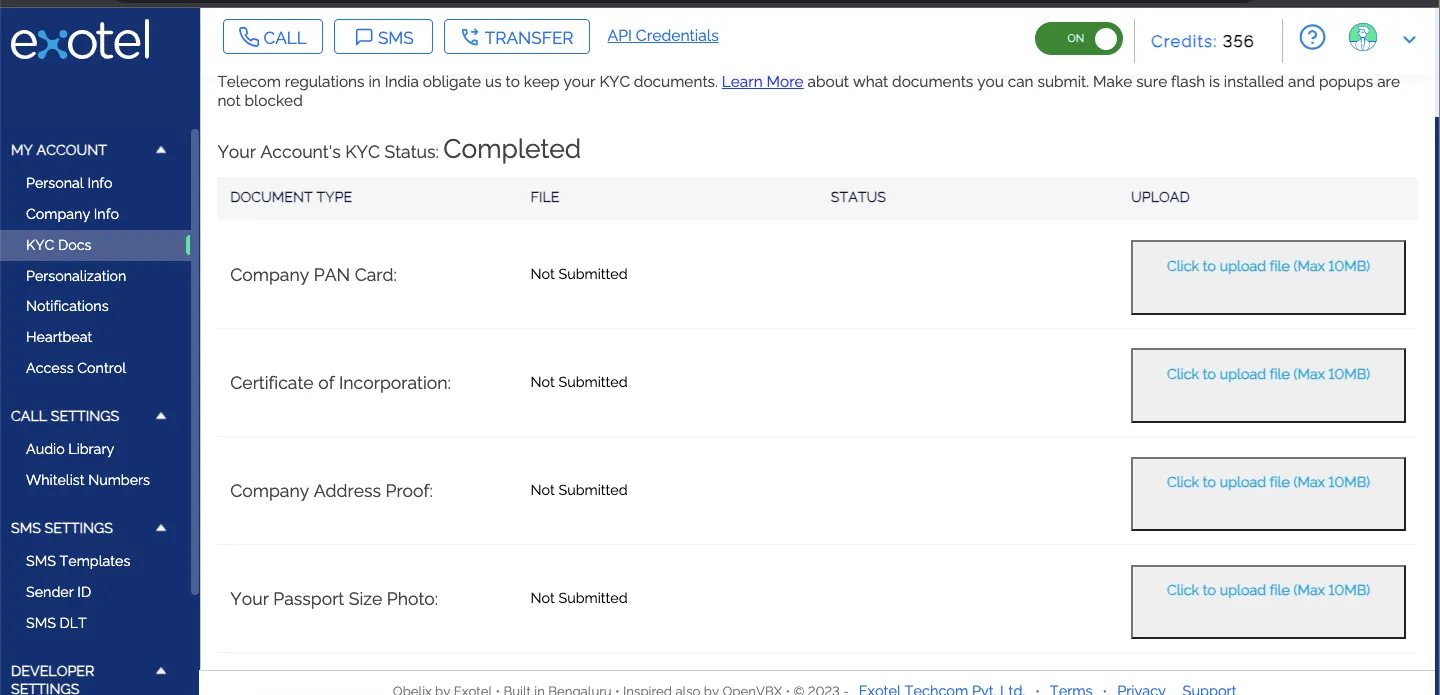
Task: Open the account dropdown chevron
Action: tap(1410, 40)
